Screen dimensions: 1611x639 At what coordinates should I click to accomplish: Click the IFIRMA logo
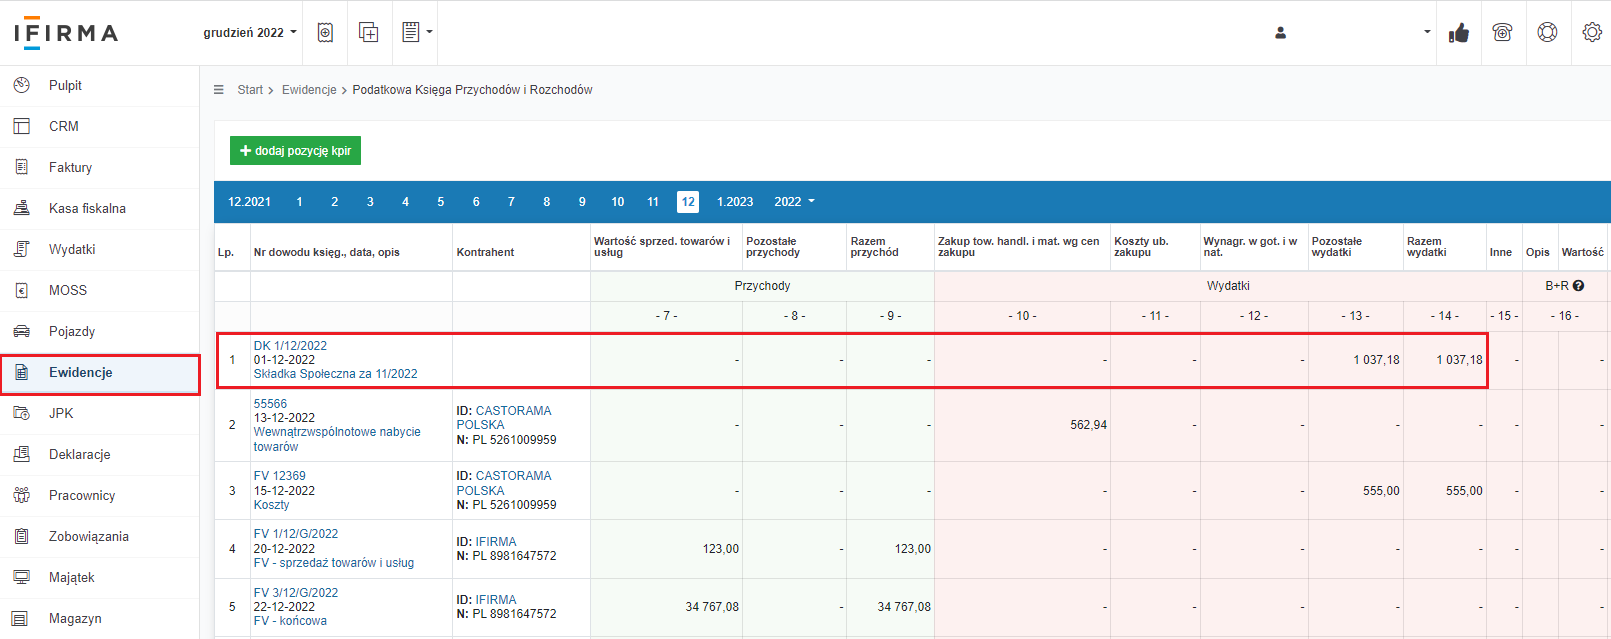(66, 33)
